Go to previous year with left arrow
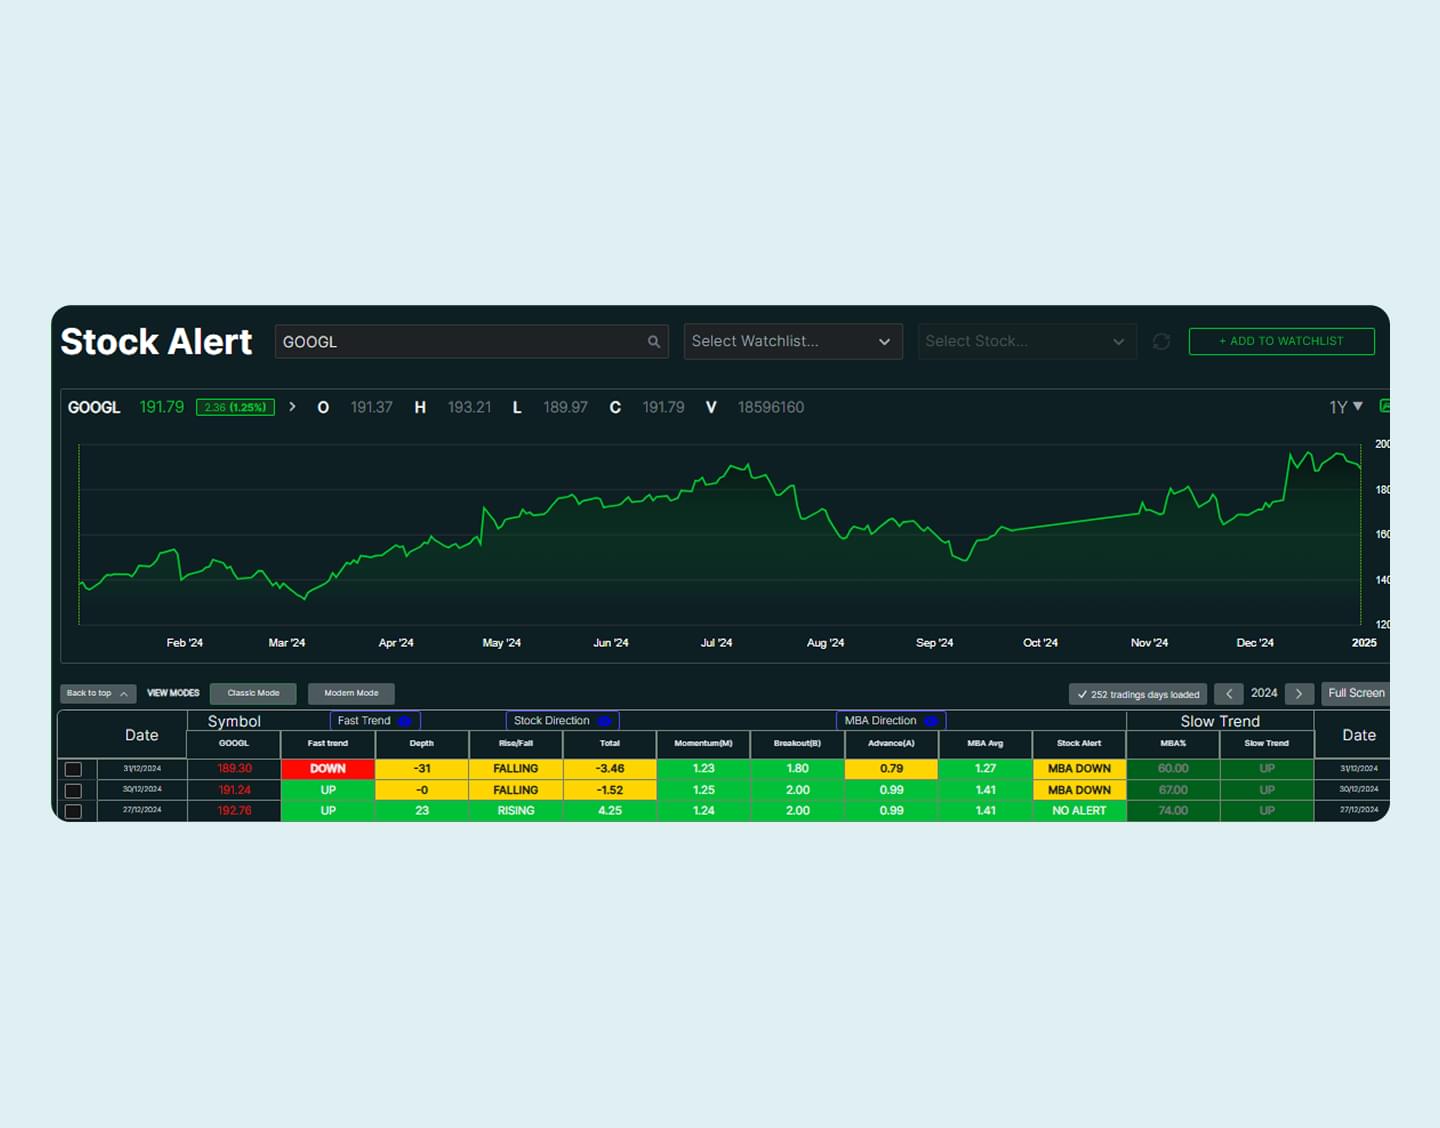This screenshot has height=1128, width=1440. coord(1229,694)
